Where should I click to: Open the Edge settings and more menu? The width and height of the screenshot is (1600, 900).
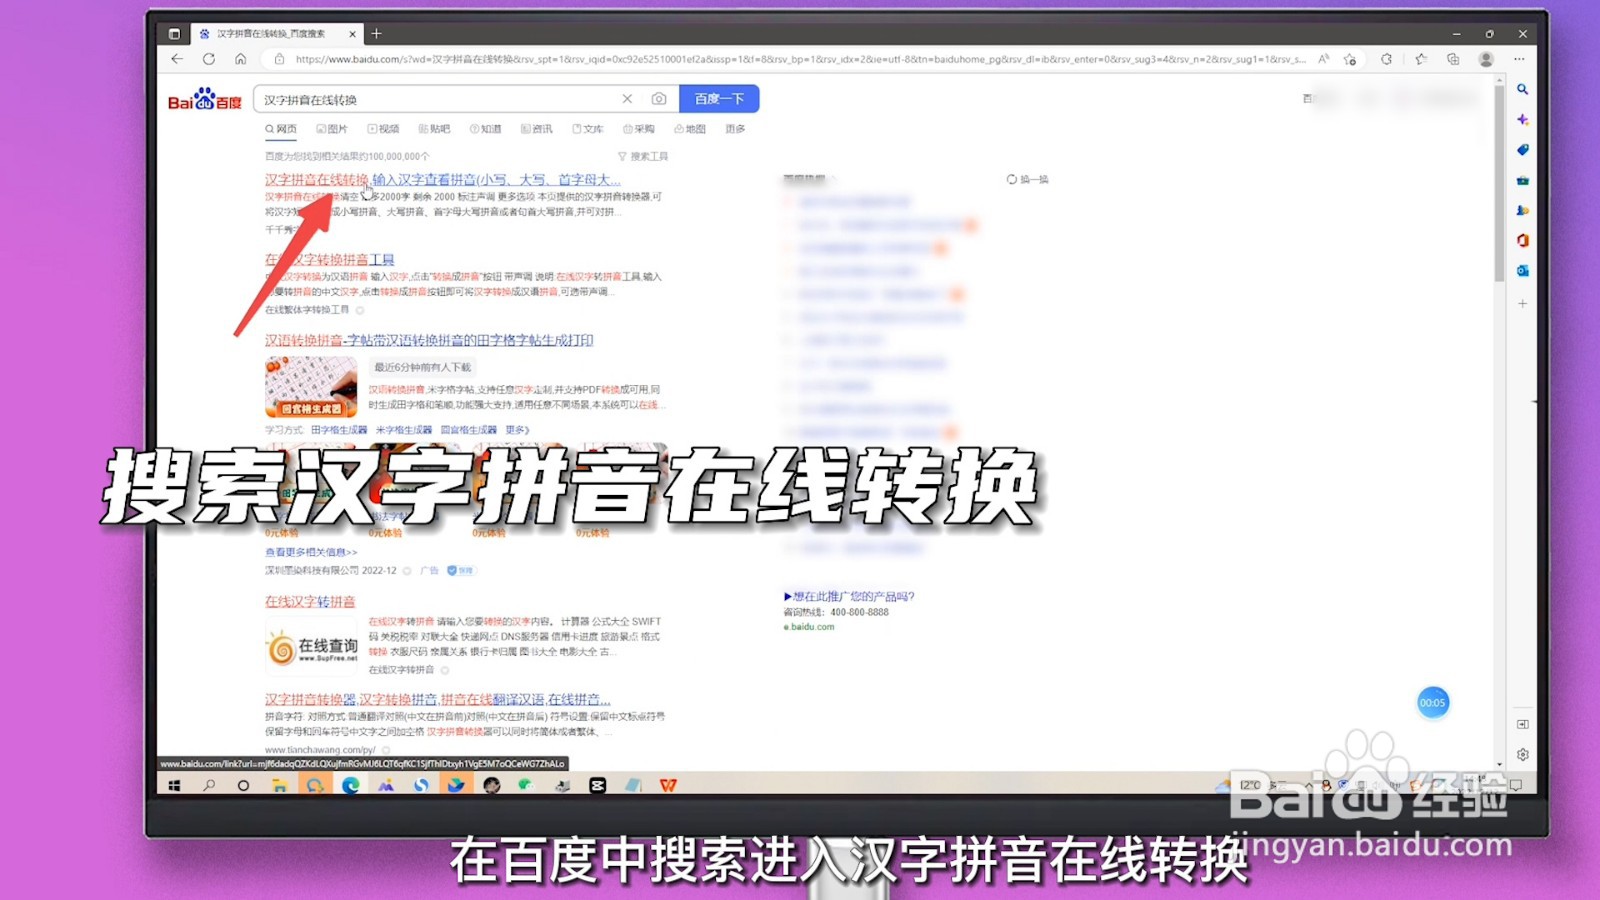[1519, 59]
